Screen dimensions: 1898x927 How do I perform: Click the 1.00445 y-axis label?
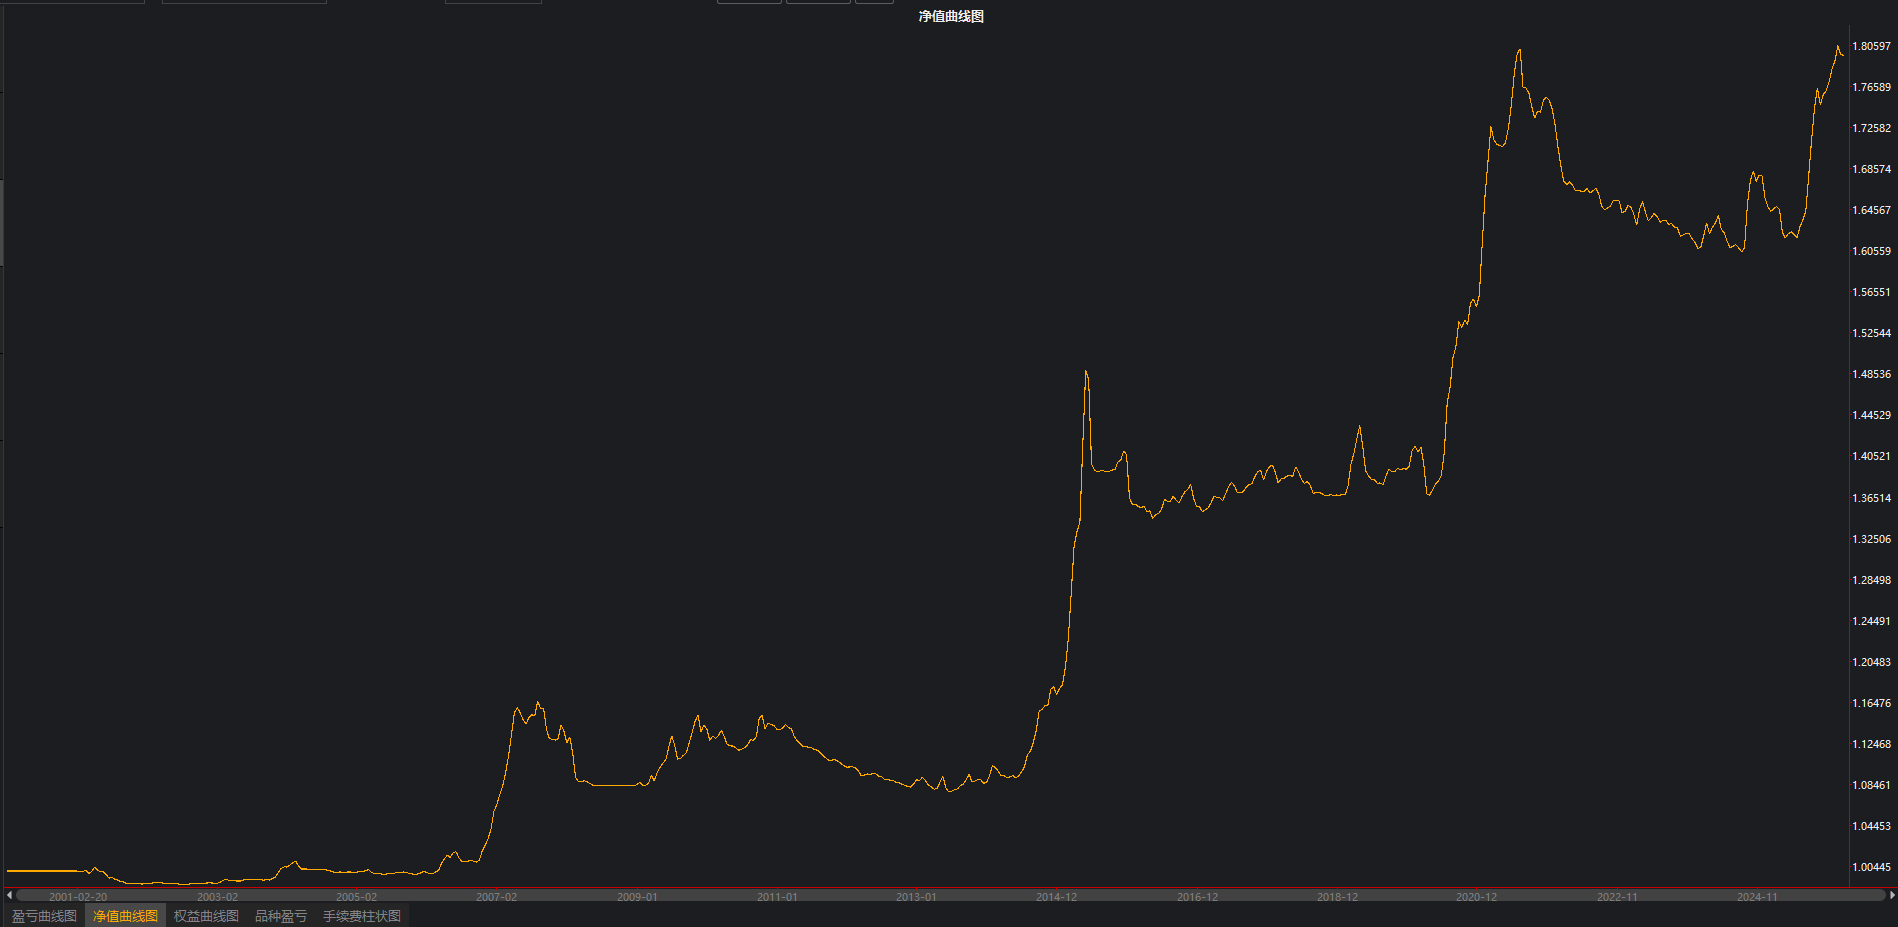1871,867
